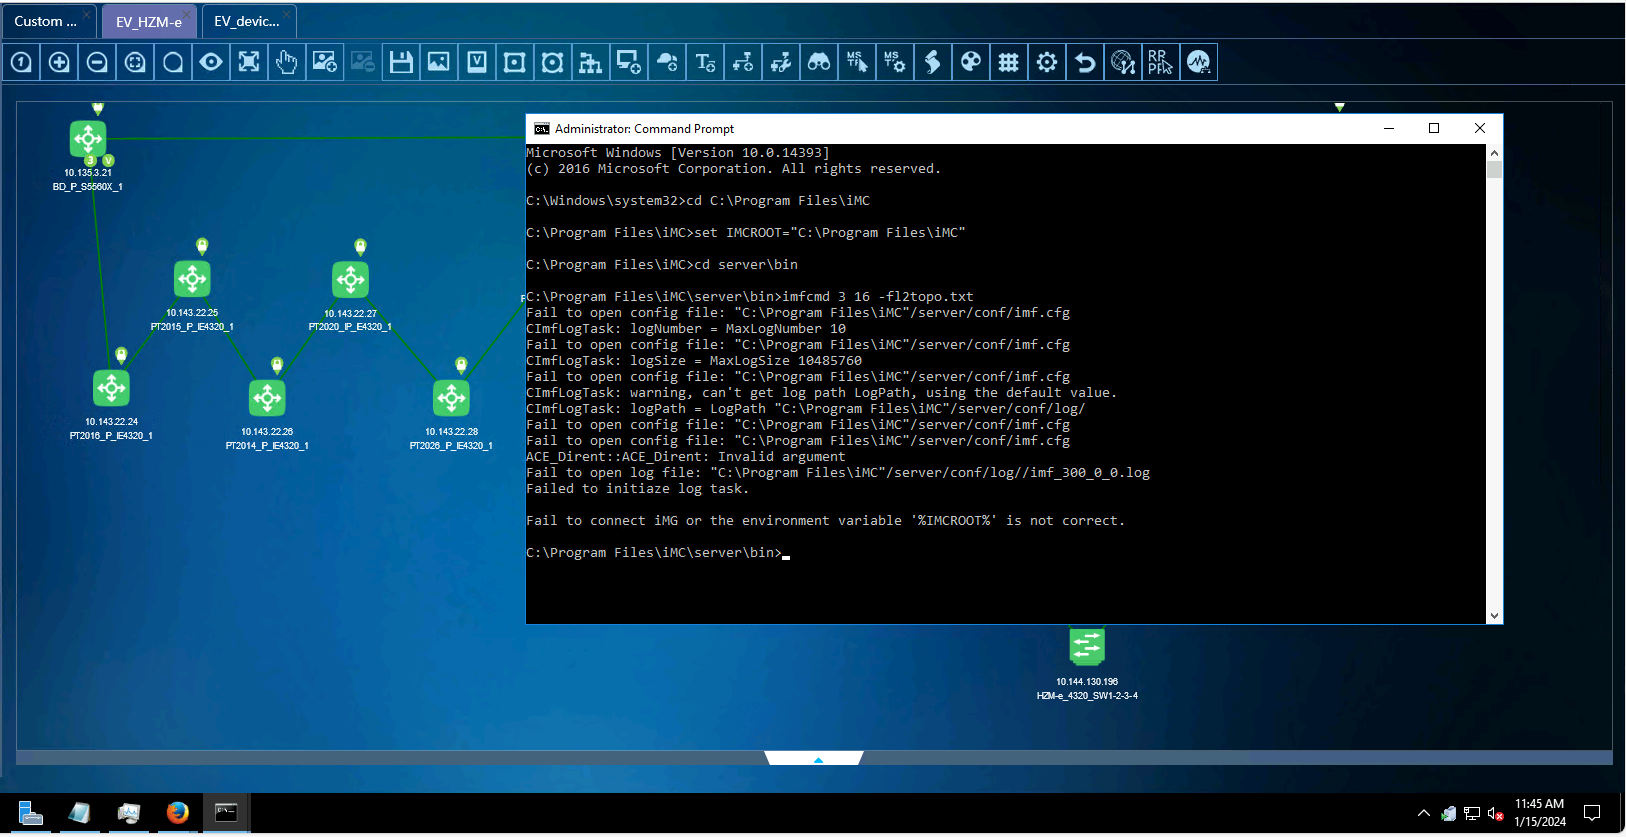Click the square layout icon with center dot
Viewport: 1626px width, 837px height.
pos(515,62)
